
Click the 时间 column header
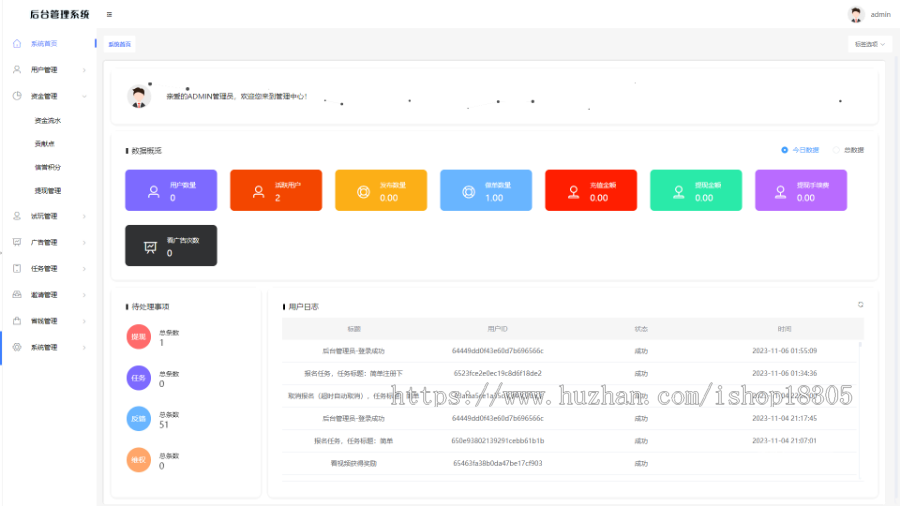pyautogui.click(x=784, y=329)
